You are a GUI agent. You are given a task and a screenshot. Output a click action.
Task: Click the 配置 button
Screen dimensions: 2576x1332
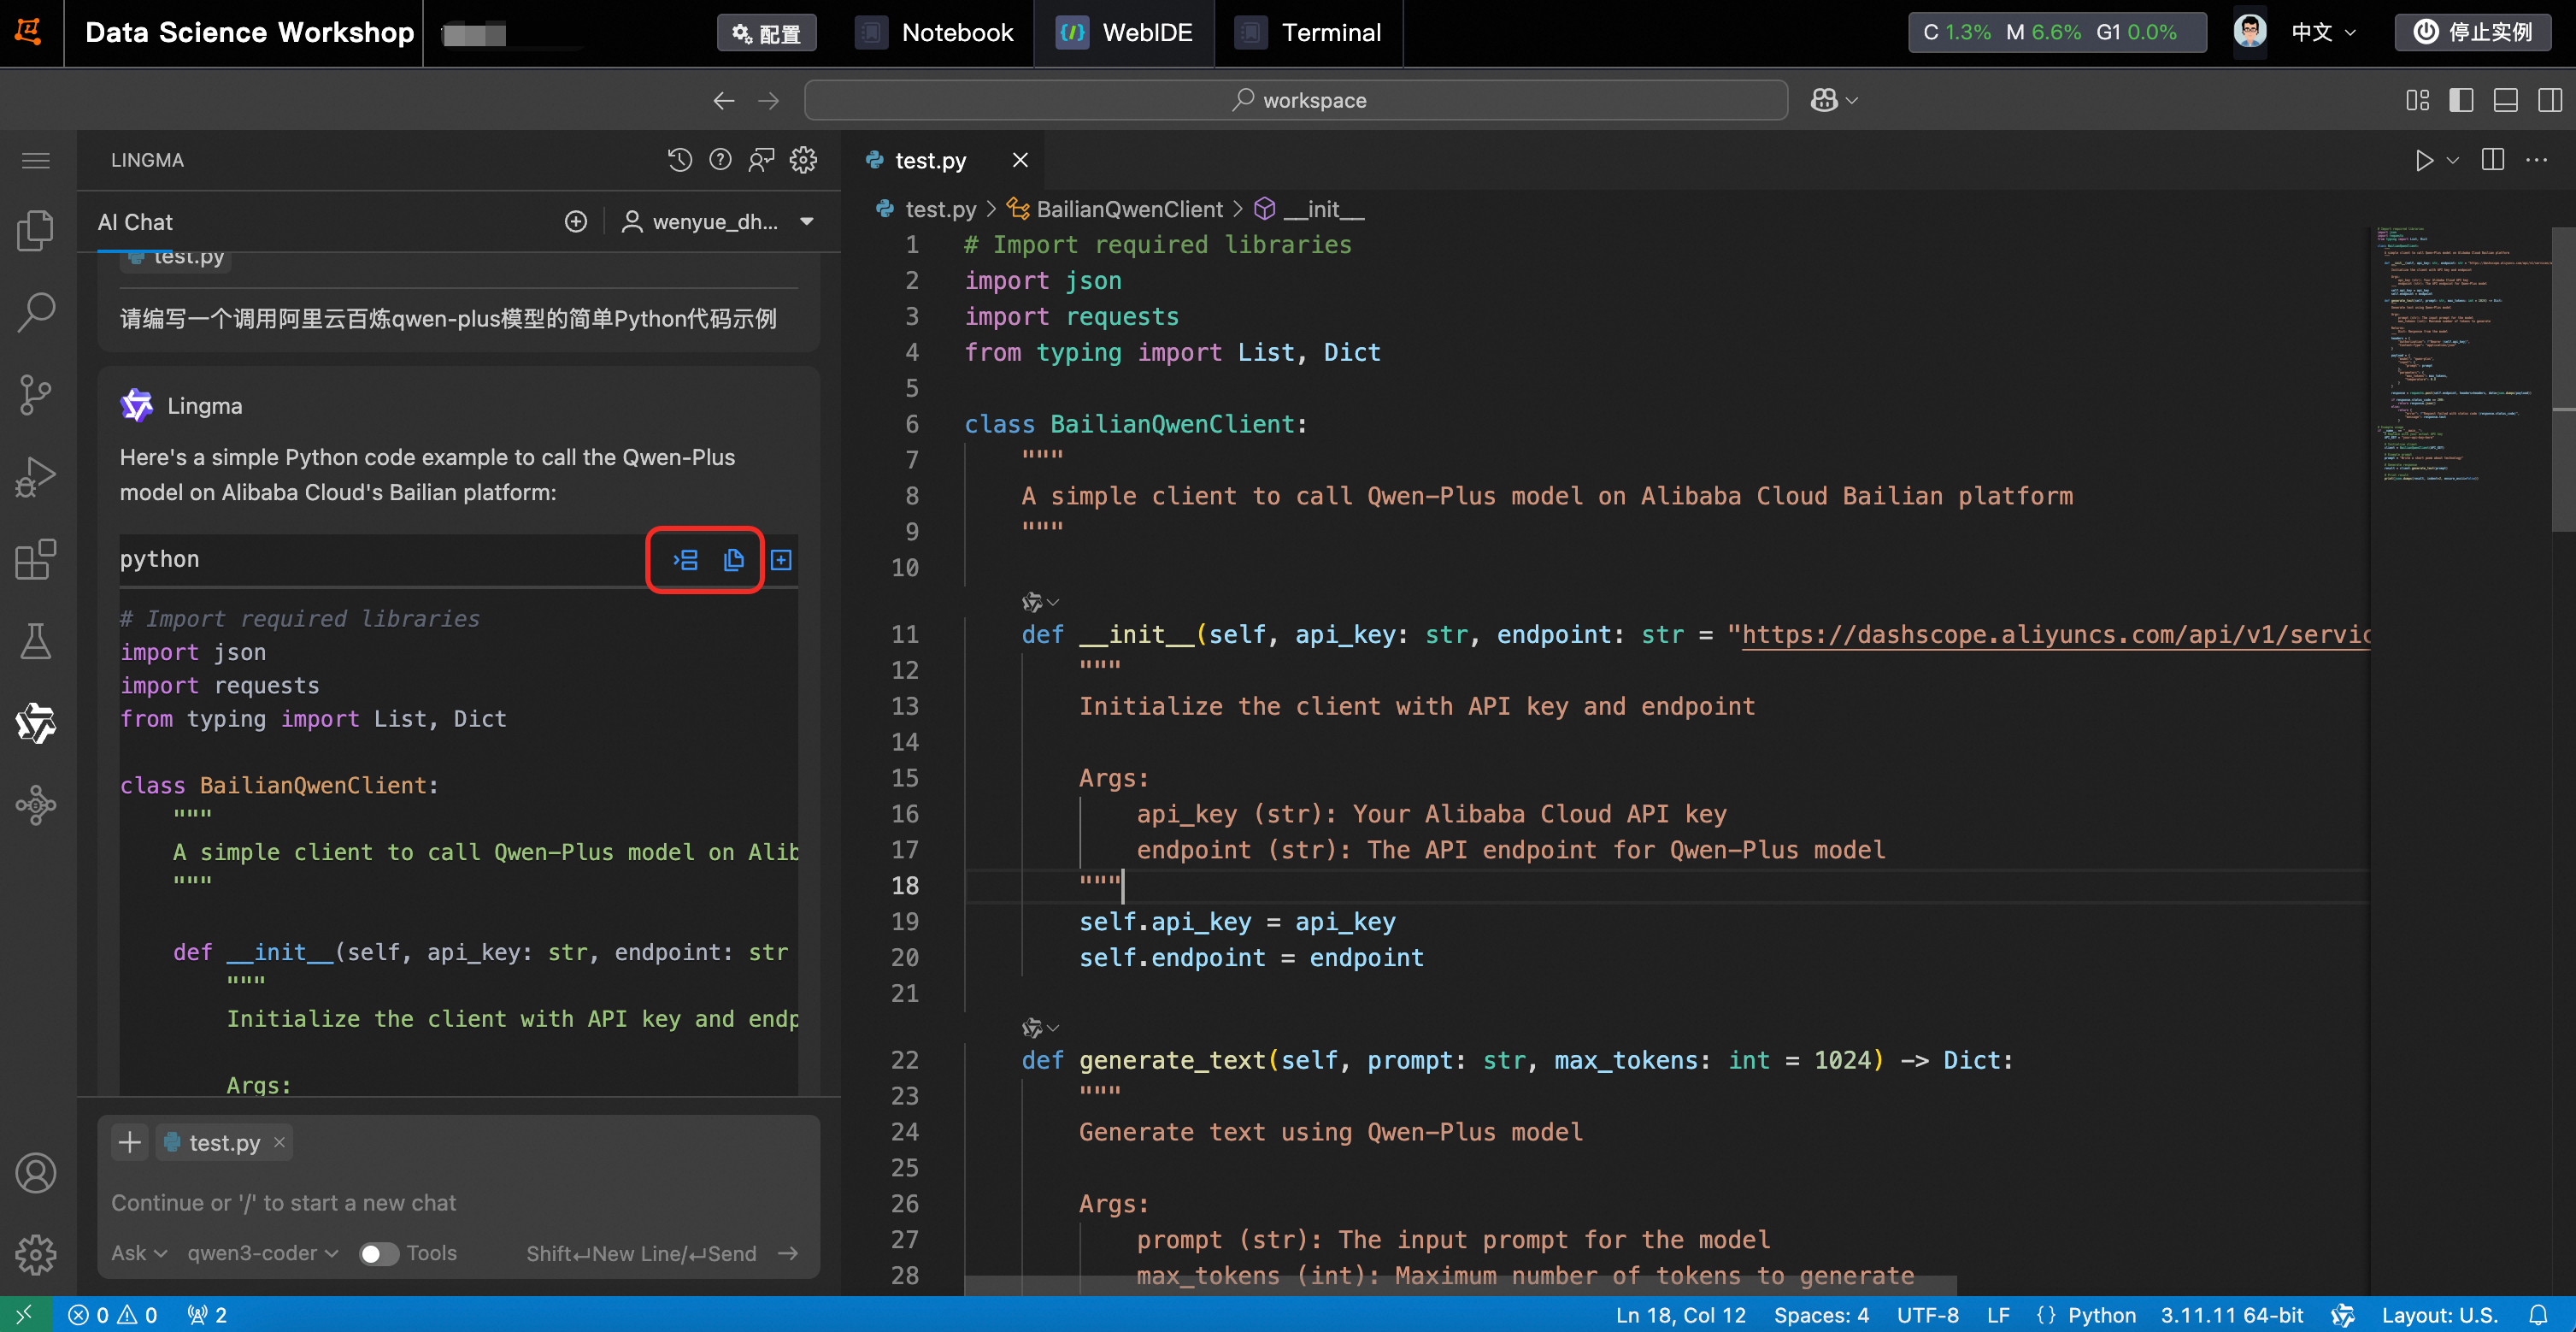click(x=766, y=33)
